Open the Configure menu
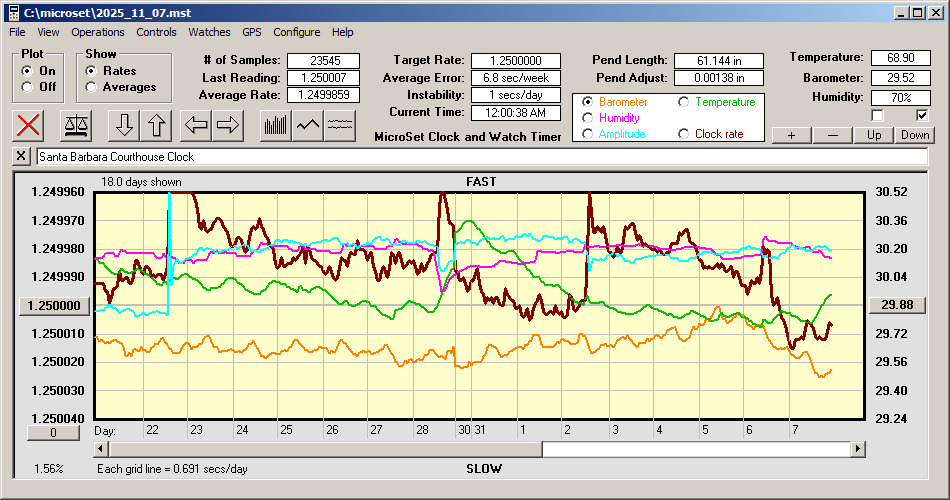 (297, 32)
